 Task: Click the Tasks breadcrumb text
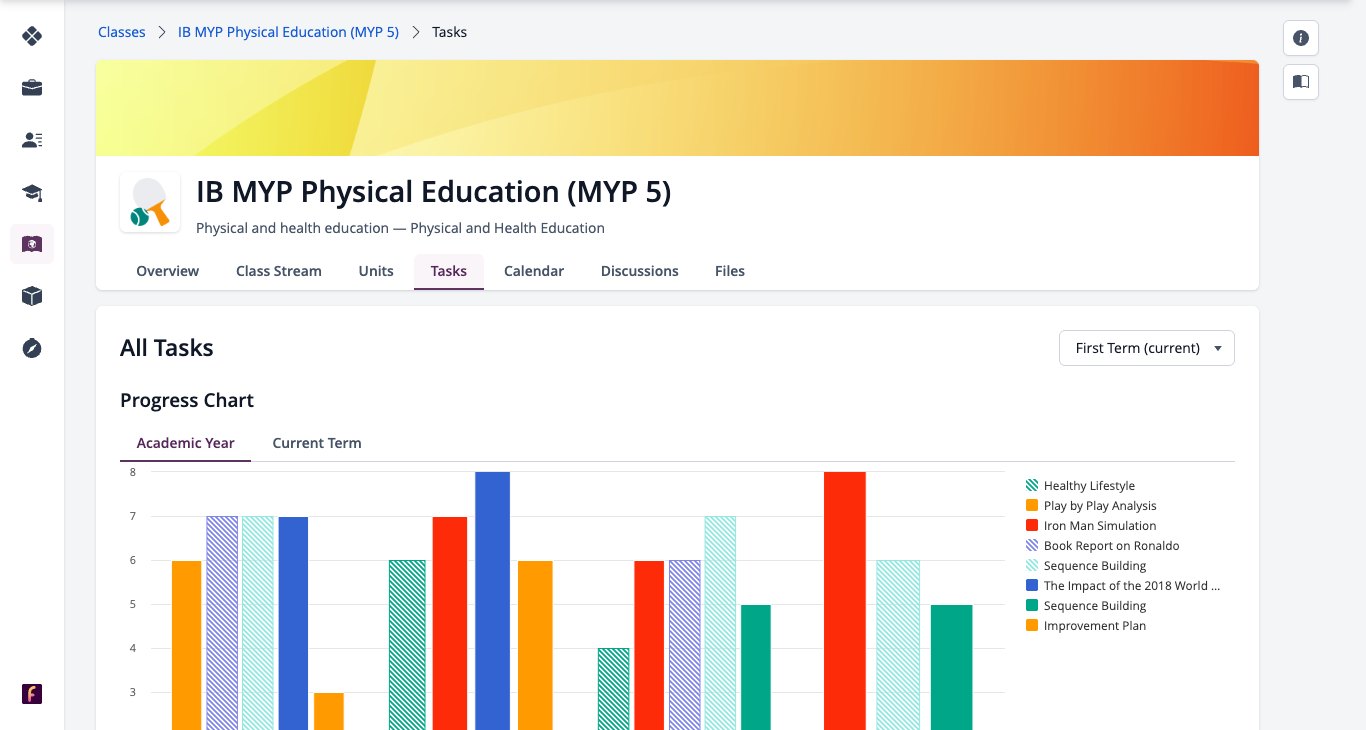(449, 32)
